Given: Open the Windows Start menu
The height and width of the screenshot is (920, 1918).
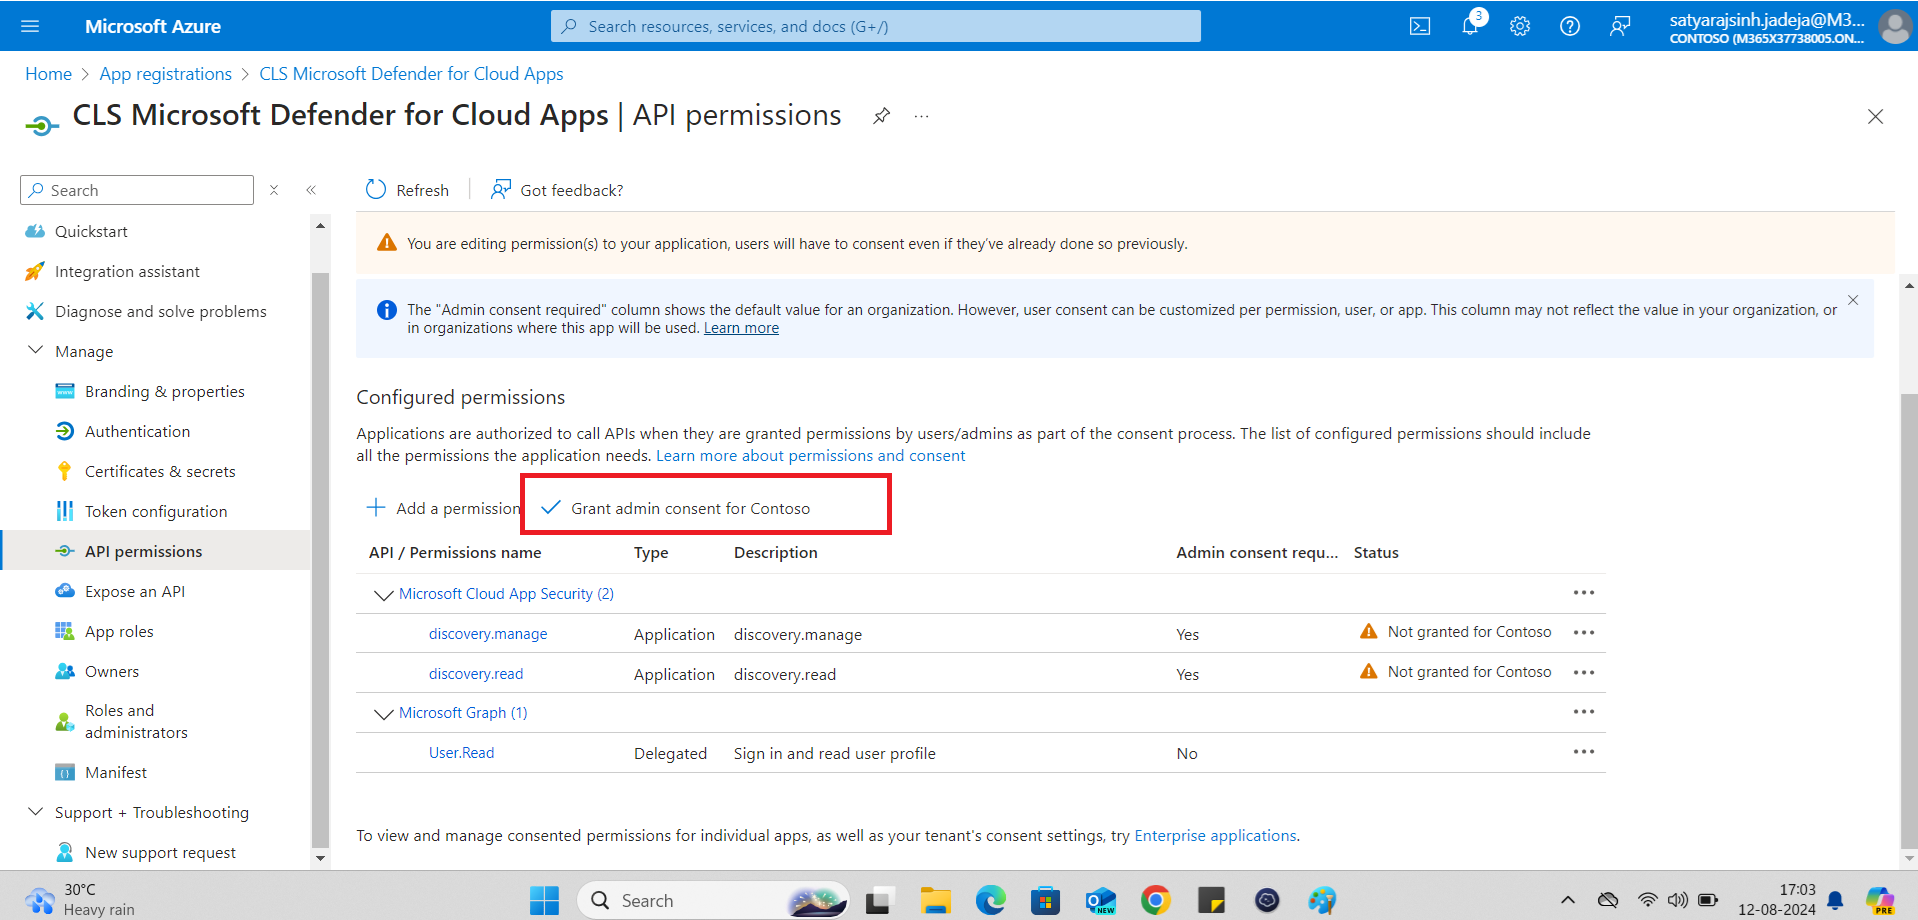Looking at the screenshot, I should pyautogui.click(x=544, y=901).
